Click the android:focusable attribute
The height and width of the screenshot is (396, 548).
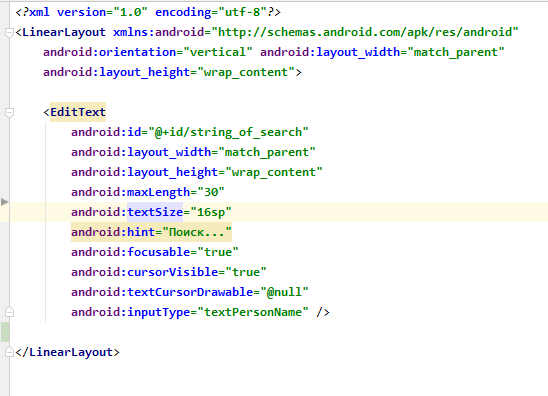point(130,252)
